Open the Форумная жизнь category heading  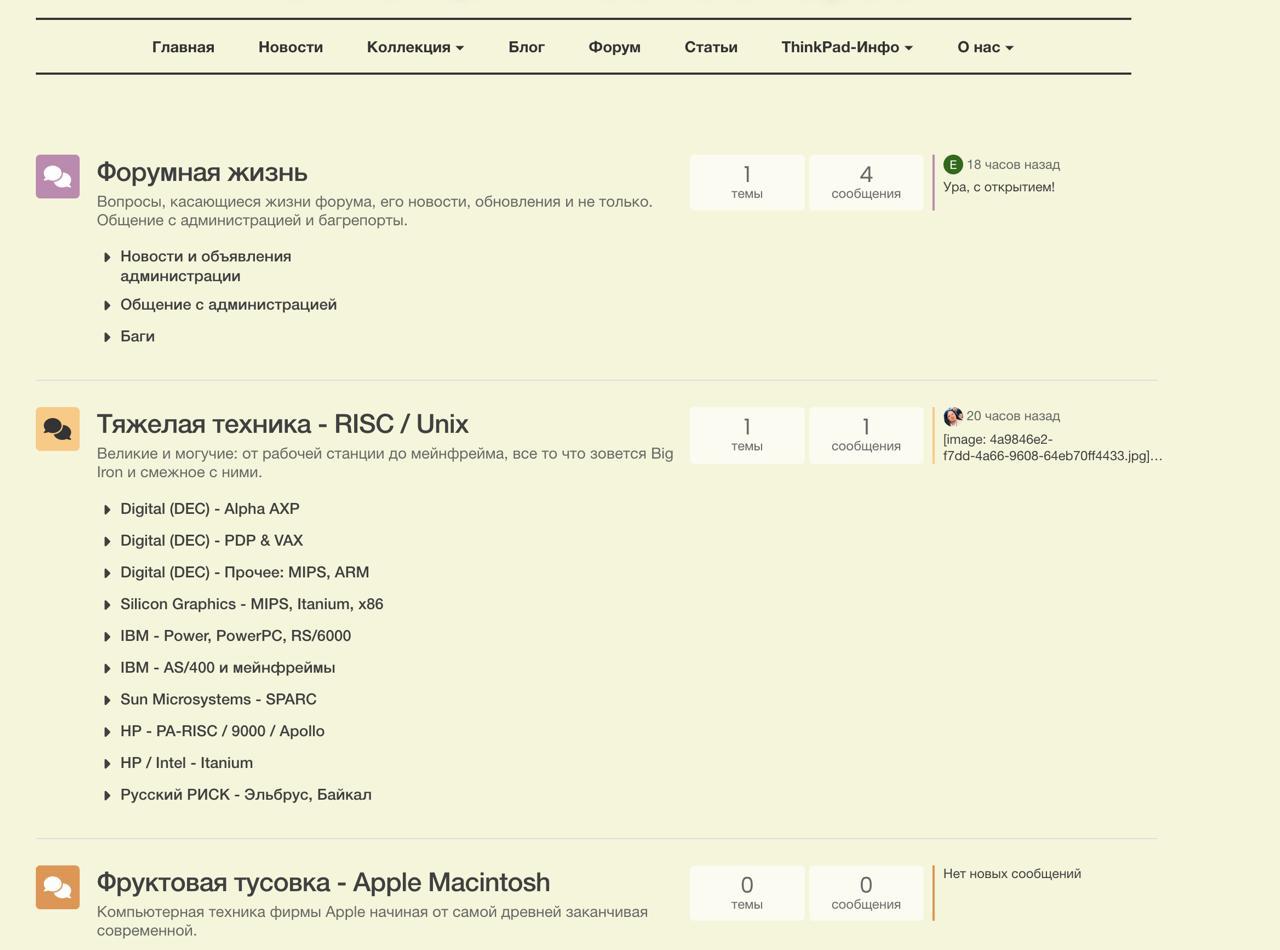202,172
